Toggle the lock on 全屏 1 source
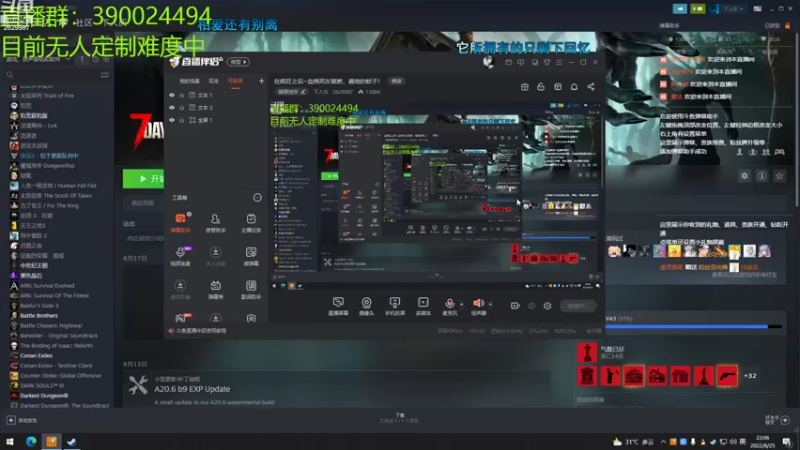This screenshot has width=800, height=450. click(182, 120)
